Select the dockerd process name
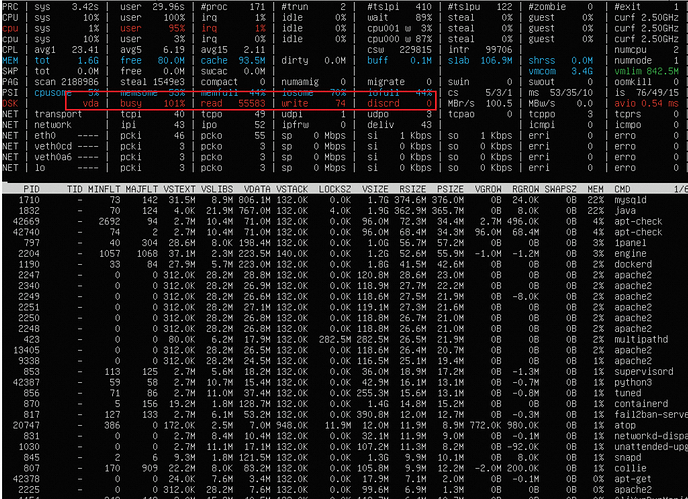Viewport: 688px width, 499px height. pyautogui.click(x=633, y=264)
